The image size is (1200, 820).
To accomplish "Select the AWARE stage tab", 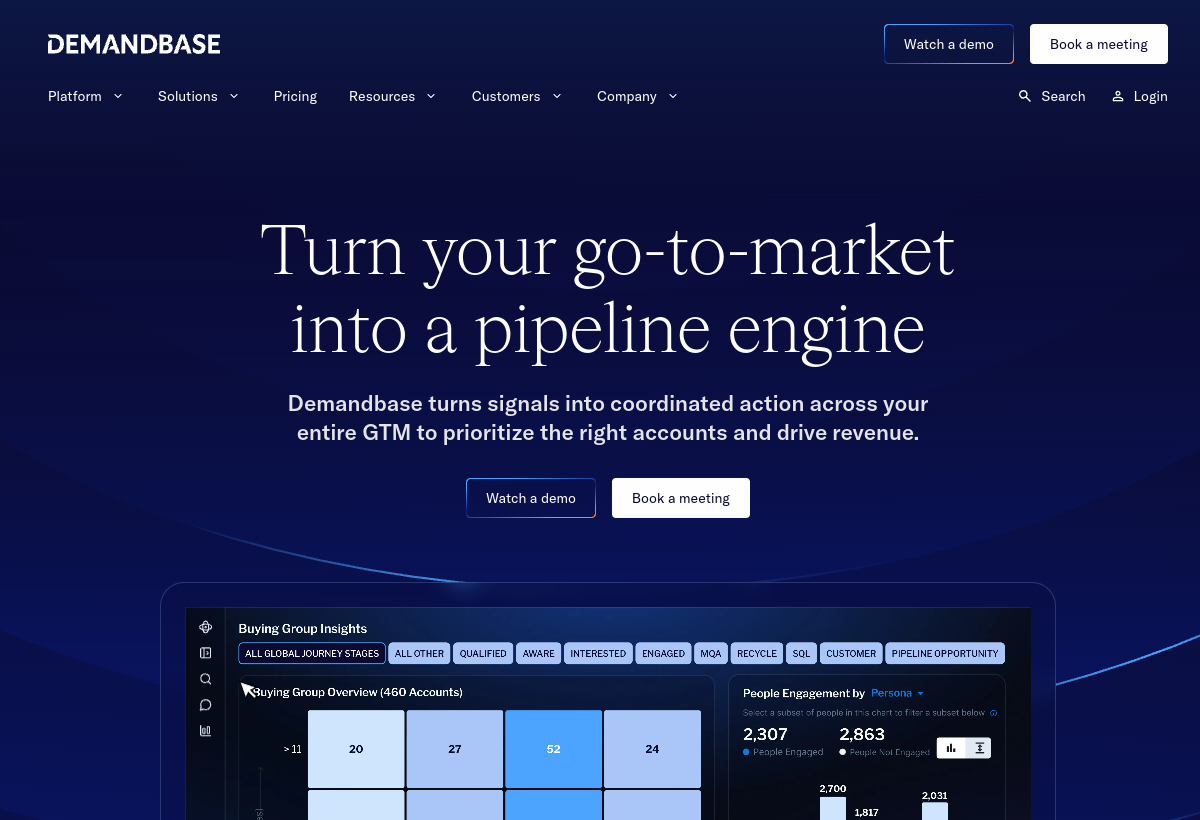I will coord(538,653).
